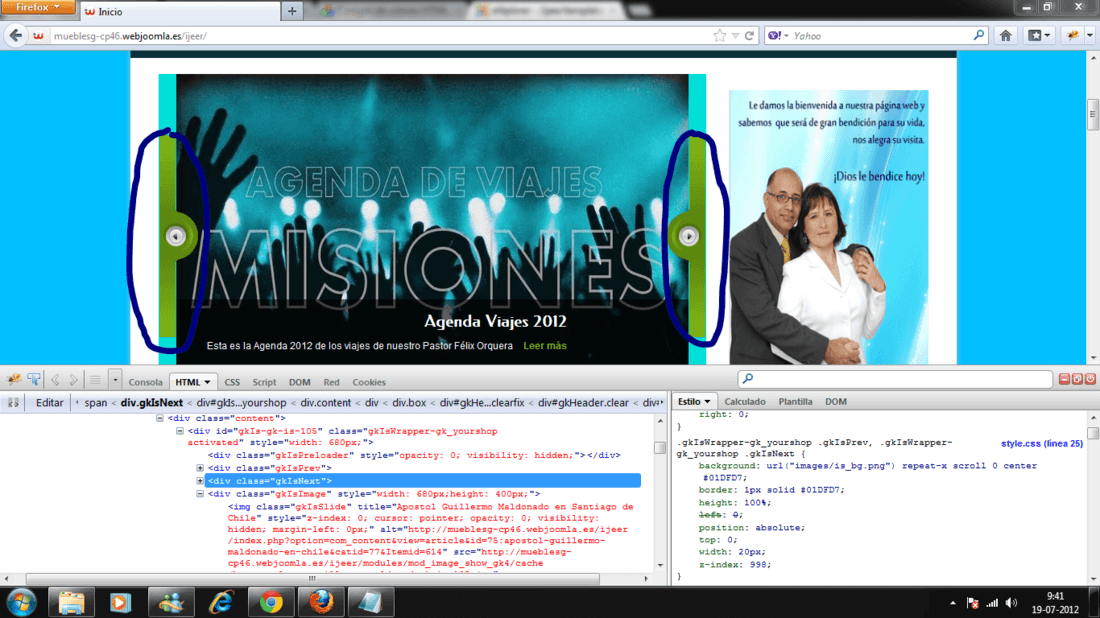Click the Editar button
Image resolution: width=1100 pixels, height=618 pixels.
click(x=49, y=403)
